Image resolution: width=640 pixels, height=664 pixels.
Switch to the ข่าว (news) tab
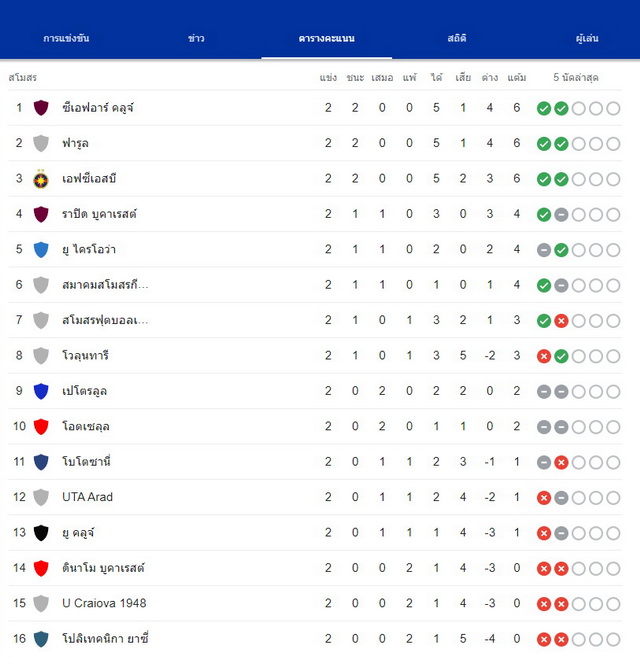[196, 38]
